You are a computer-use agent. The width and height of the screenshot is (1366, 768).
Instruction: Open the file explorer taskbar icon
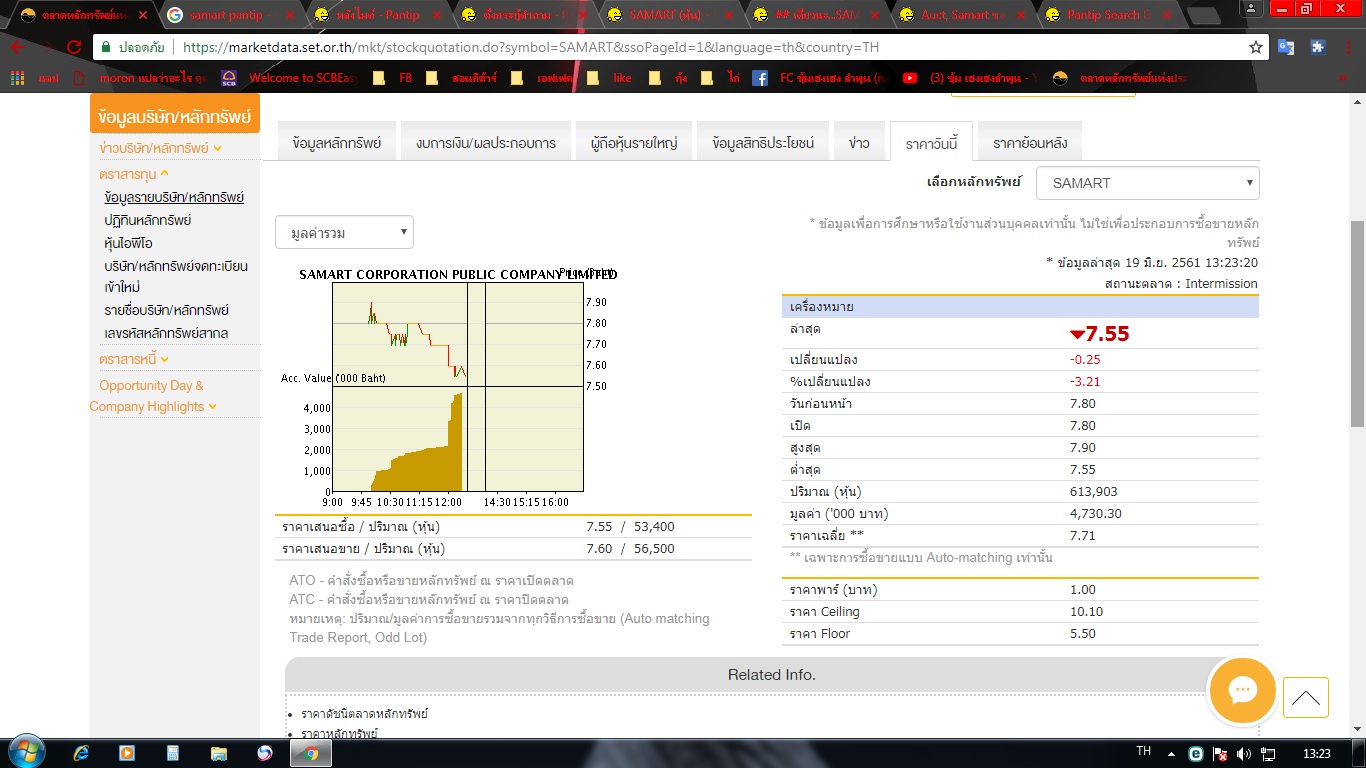(219, 753)
